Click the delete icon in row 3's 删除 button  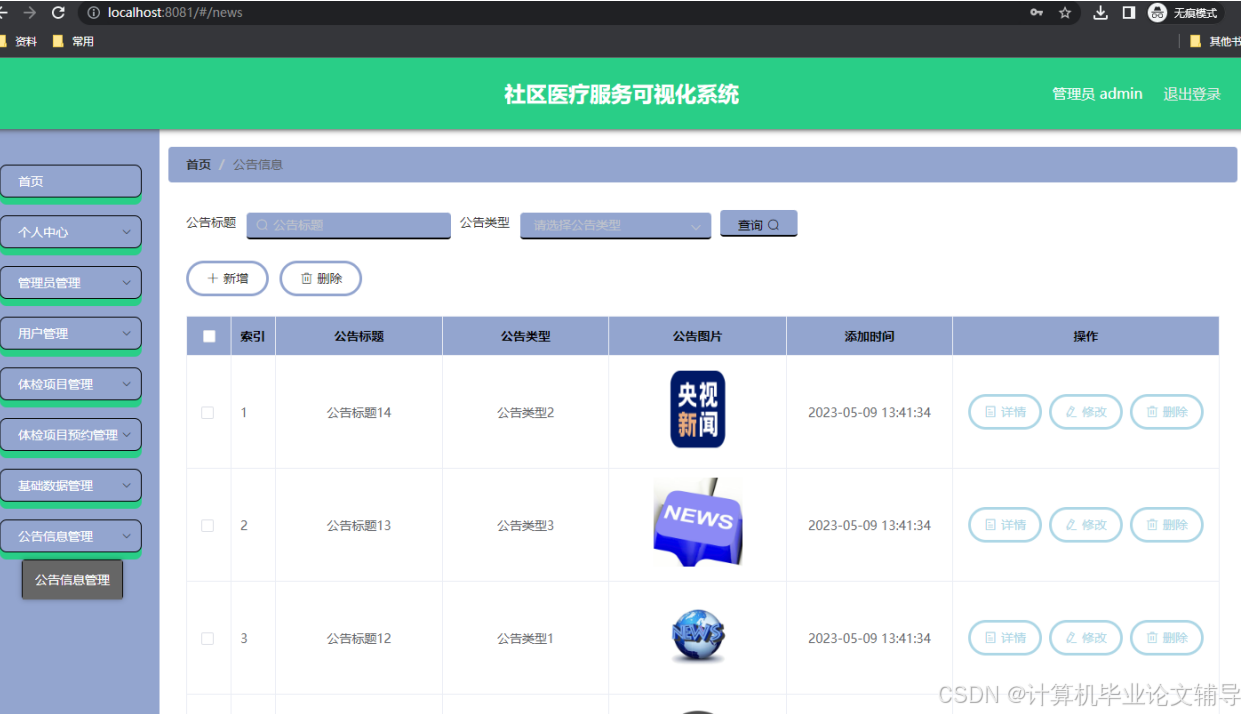click(x=1152, y=638)
